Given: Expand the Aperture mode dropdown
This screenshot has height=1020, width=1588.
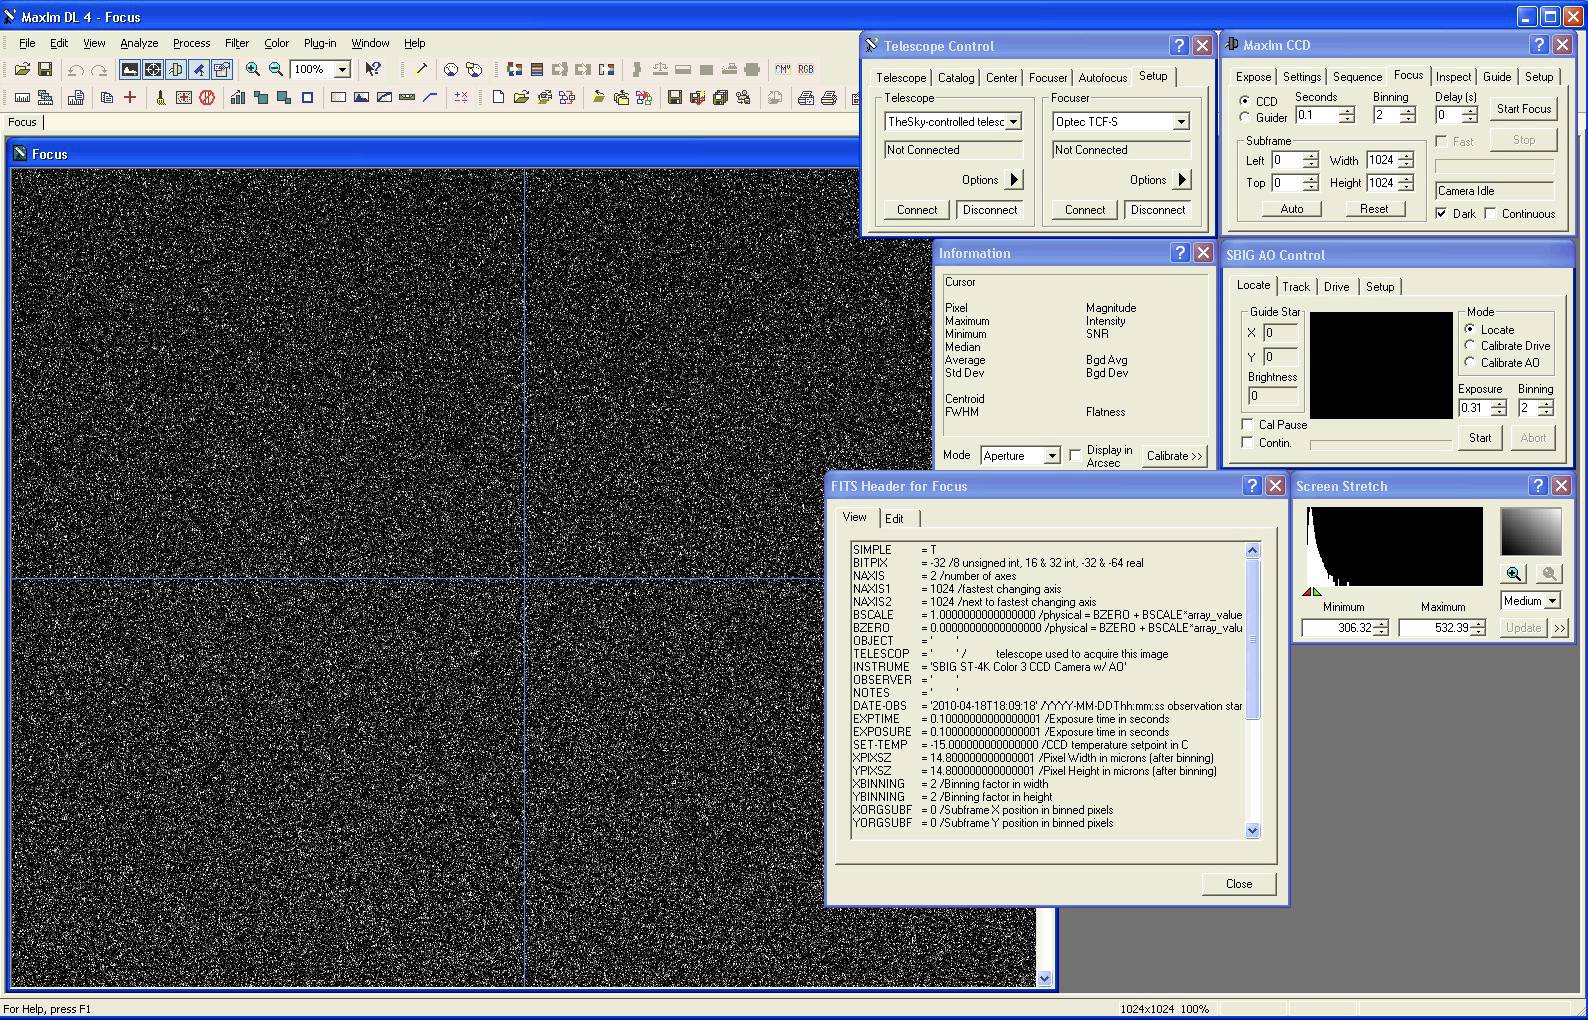Looking at the screenshot, I should (x=1052, y=456).
